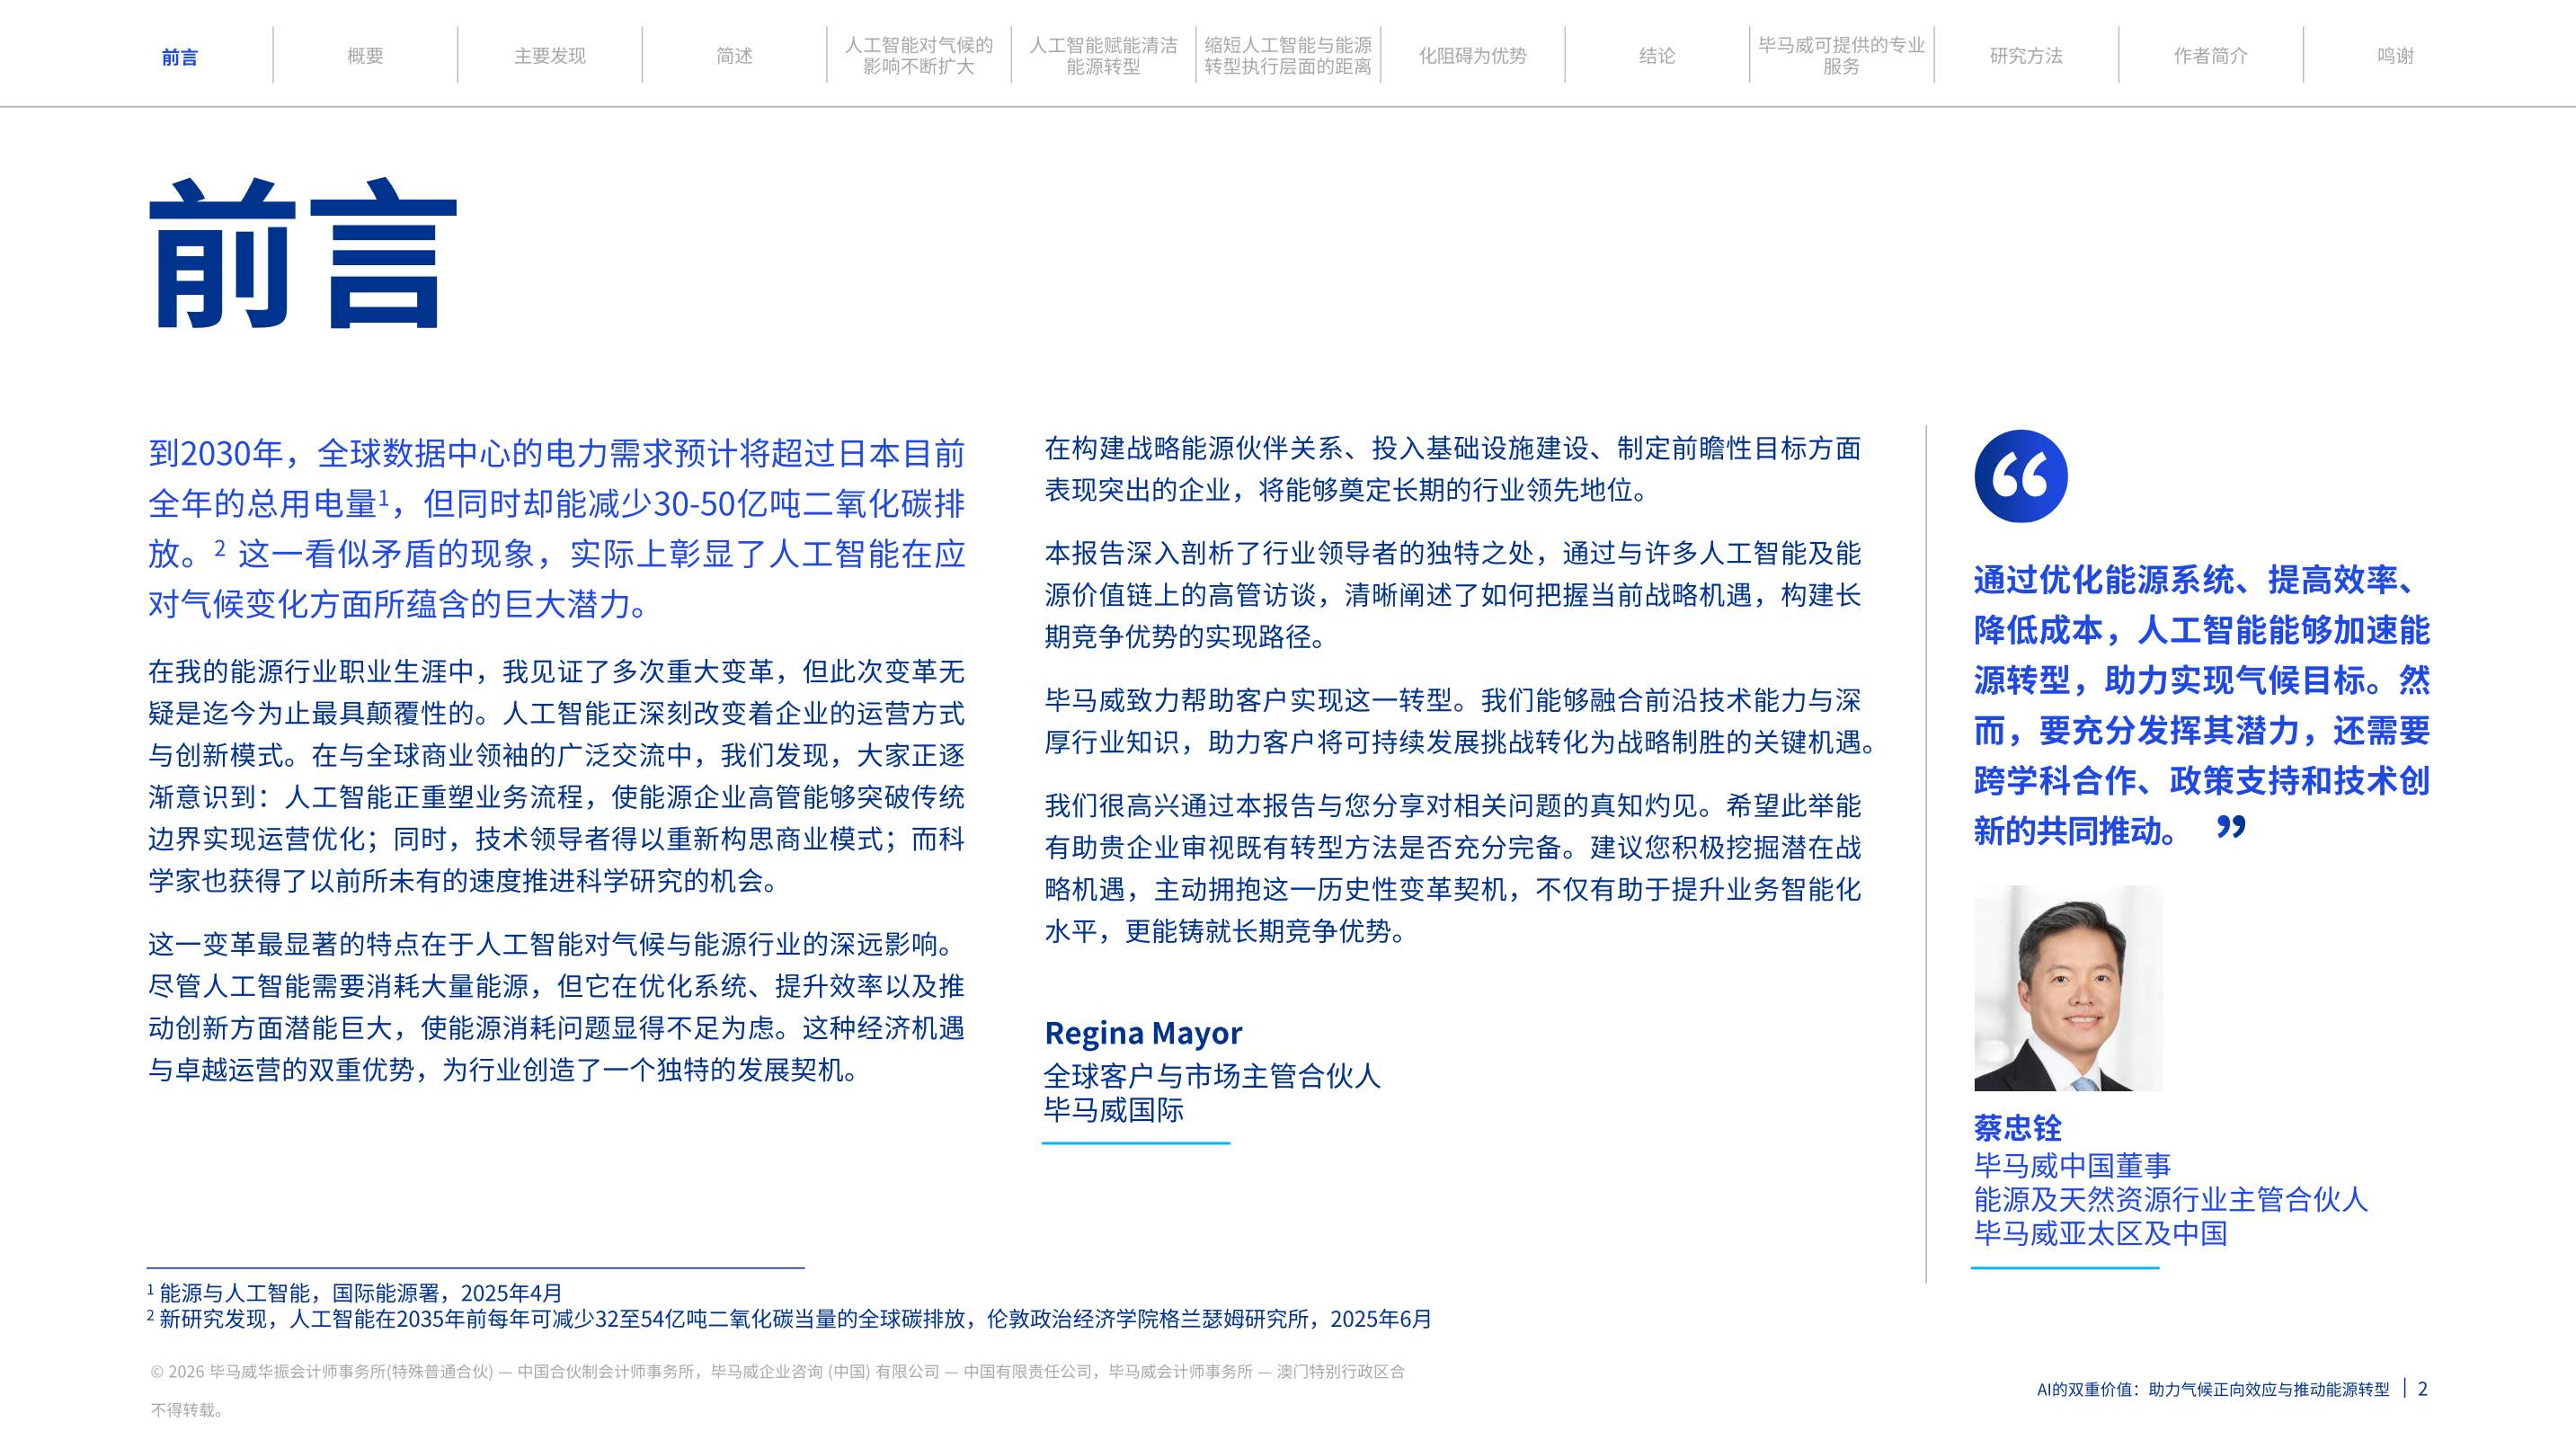Click the closing quotation mark icon
The image size is (2576, 1449).
tap(2231, 827)
